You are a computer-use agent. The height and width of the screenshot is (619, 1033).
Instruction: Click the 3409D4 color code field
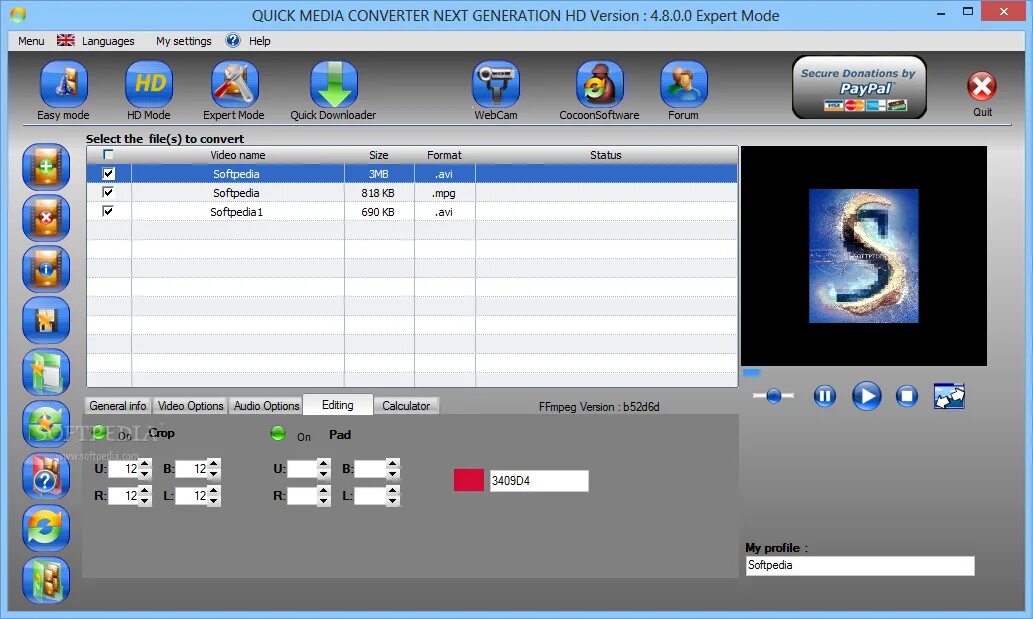pyautogui.click(x=539, y=481)
